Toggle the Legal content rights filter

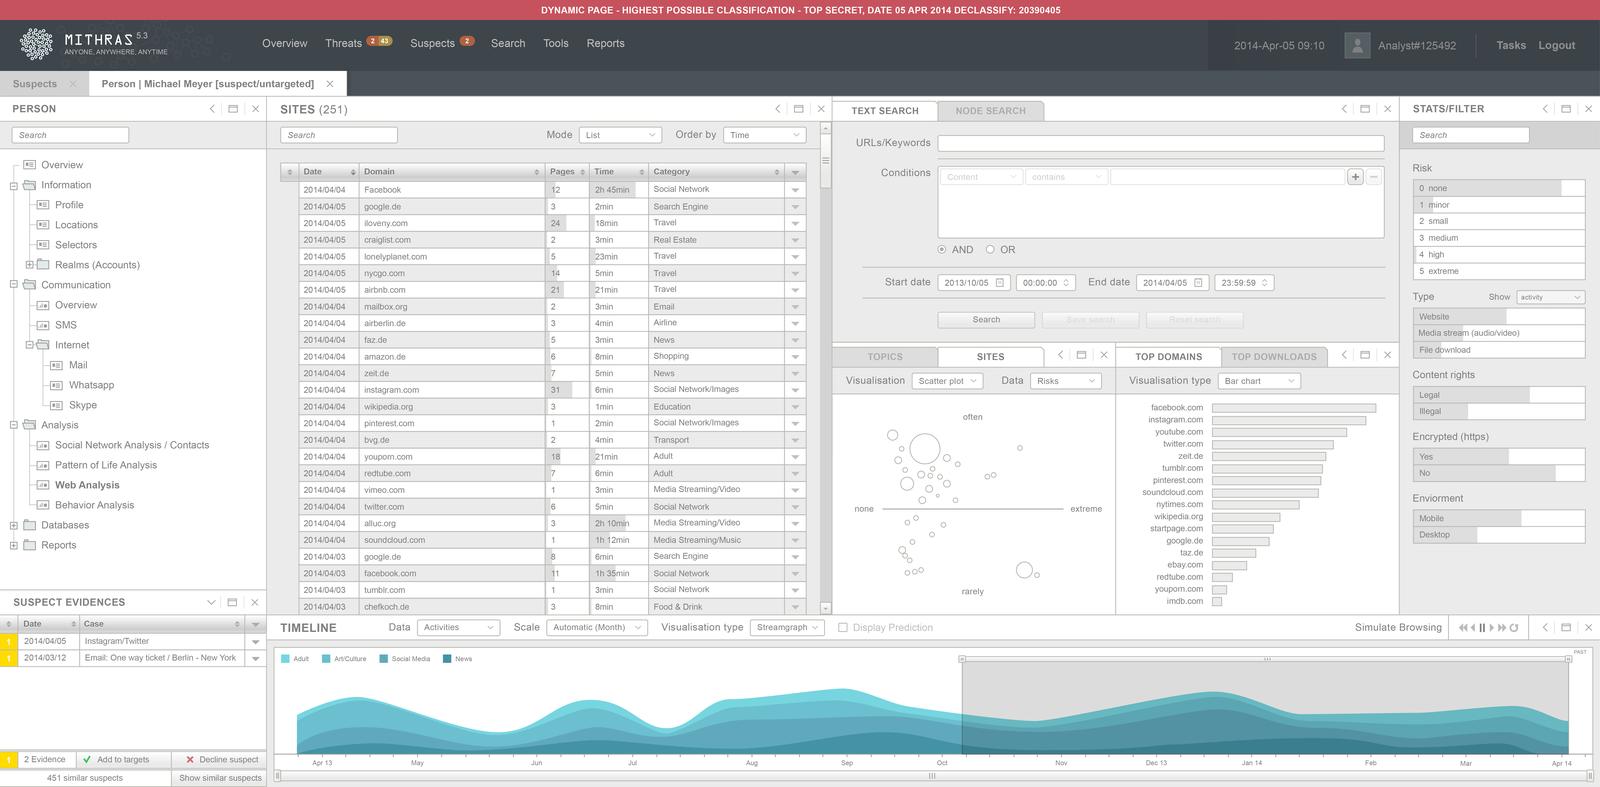pyautogui.click(x=1500, y=395)
